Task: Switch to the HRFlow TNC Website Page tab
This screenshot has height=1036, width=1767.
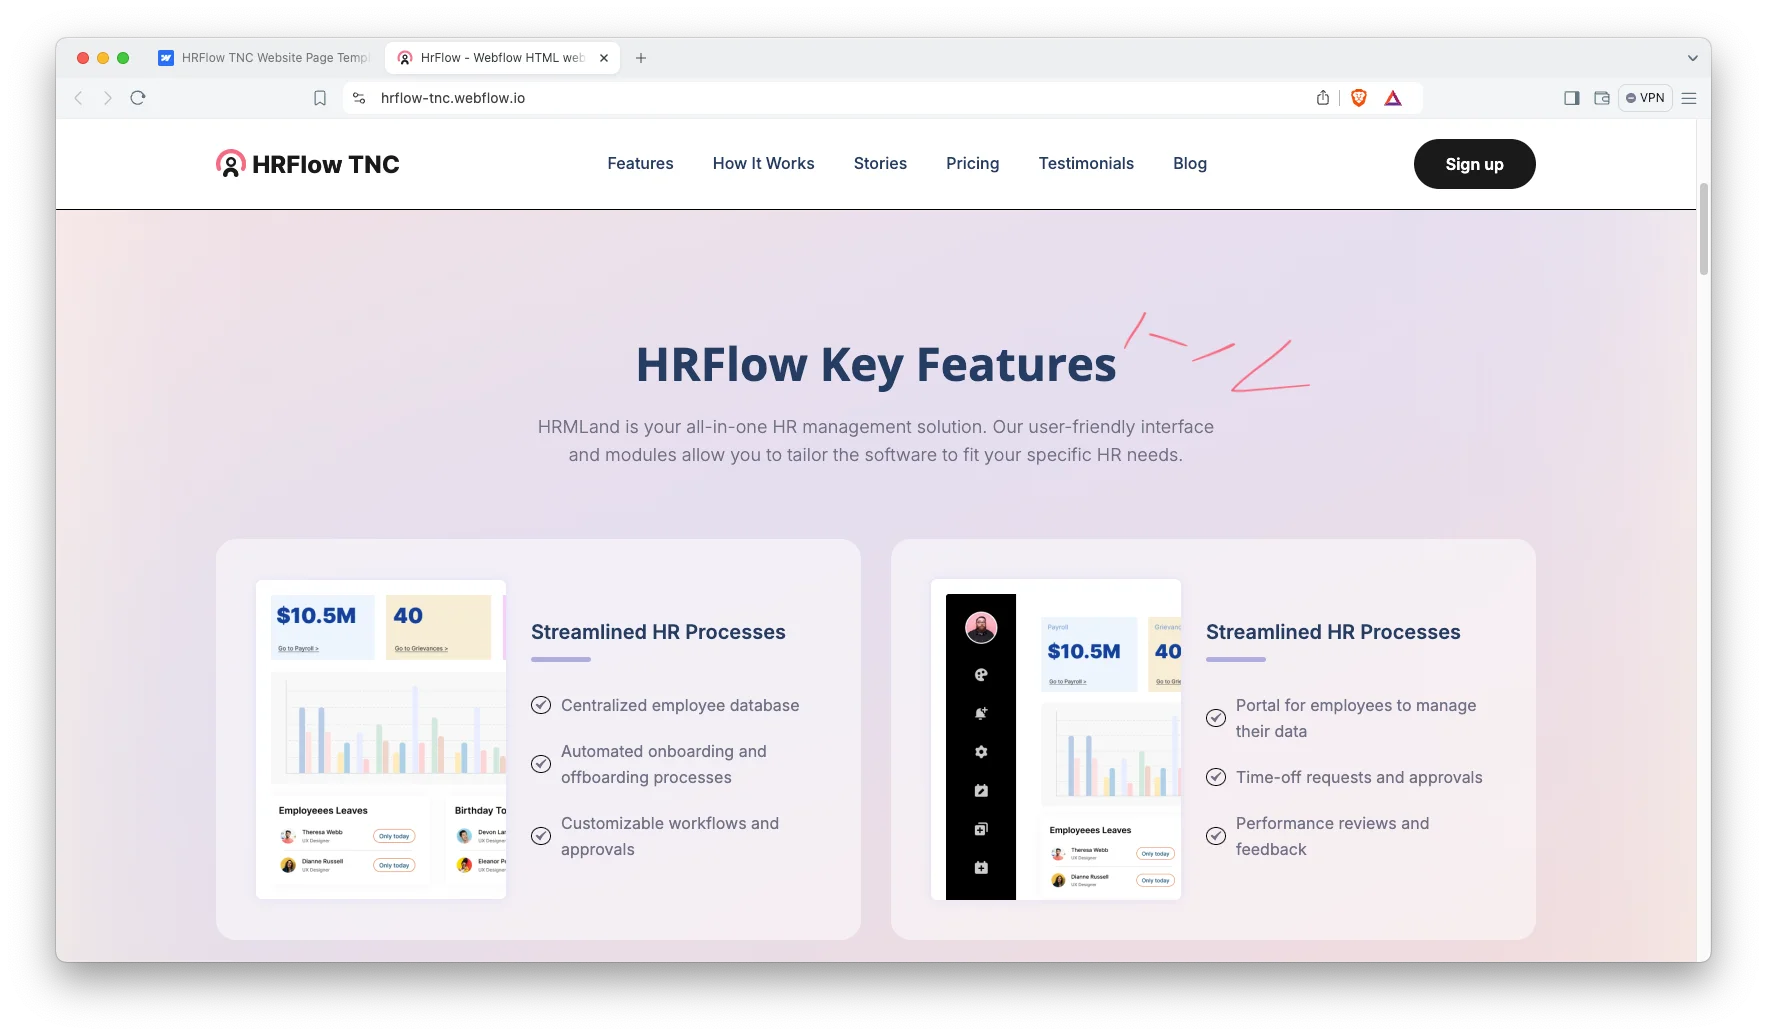Action: (x=263, y=57)
